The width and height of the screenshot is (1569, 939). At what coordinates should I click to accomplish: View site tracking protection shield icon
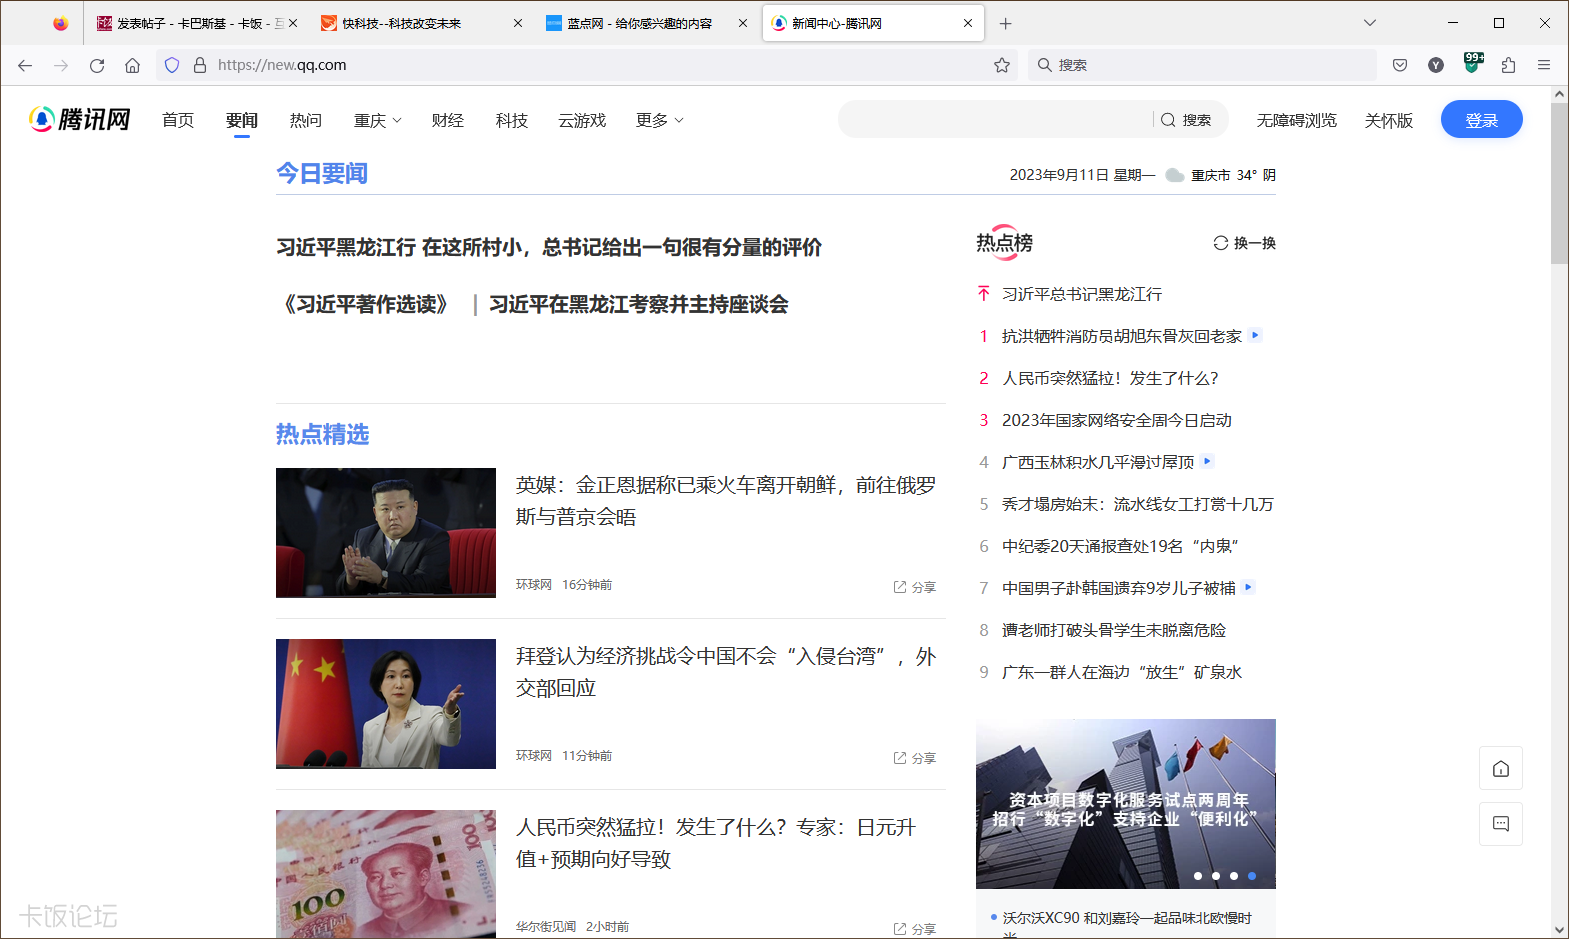click(x=172, y=65)
